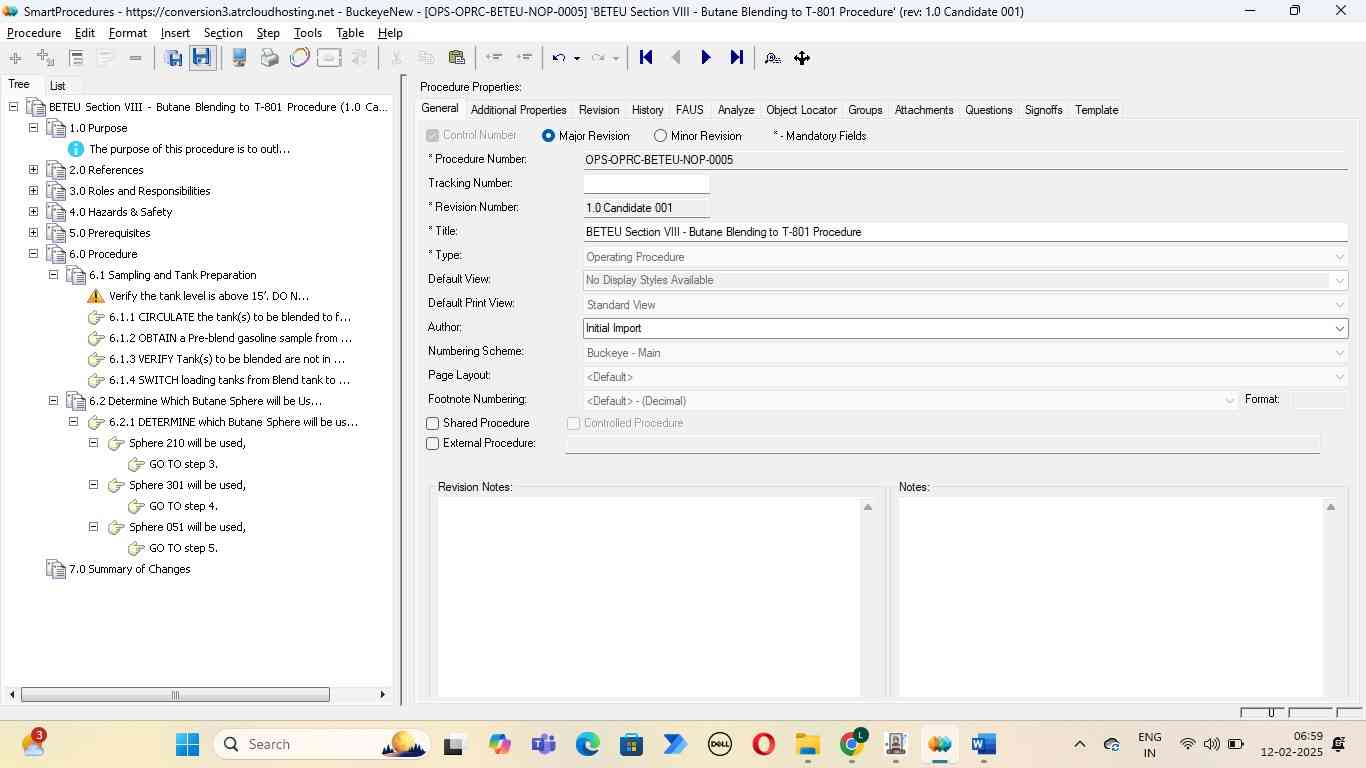Open the Format menu
The height and width of the screenshot is (768, 1366).
[x=128, y=33]
